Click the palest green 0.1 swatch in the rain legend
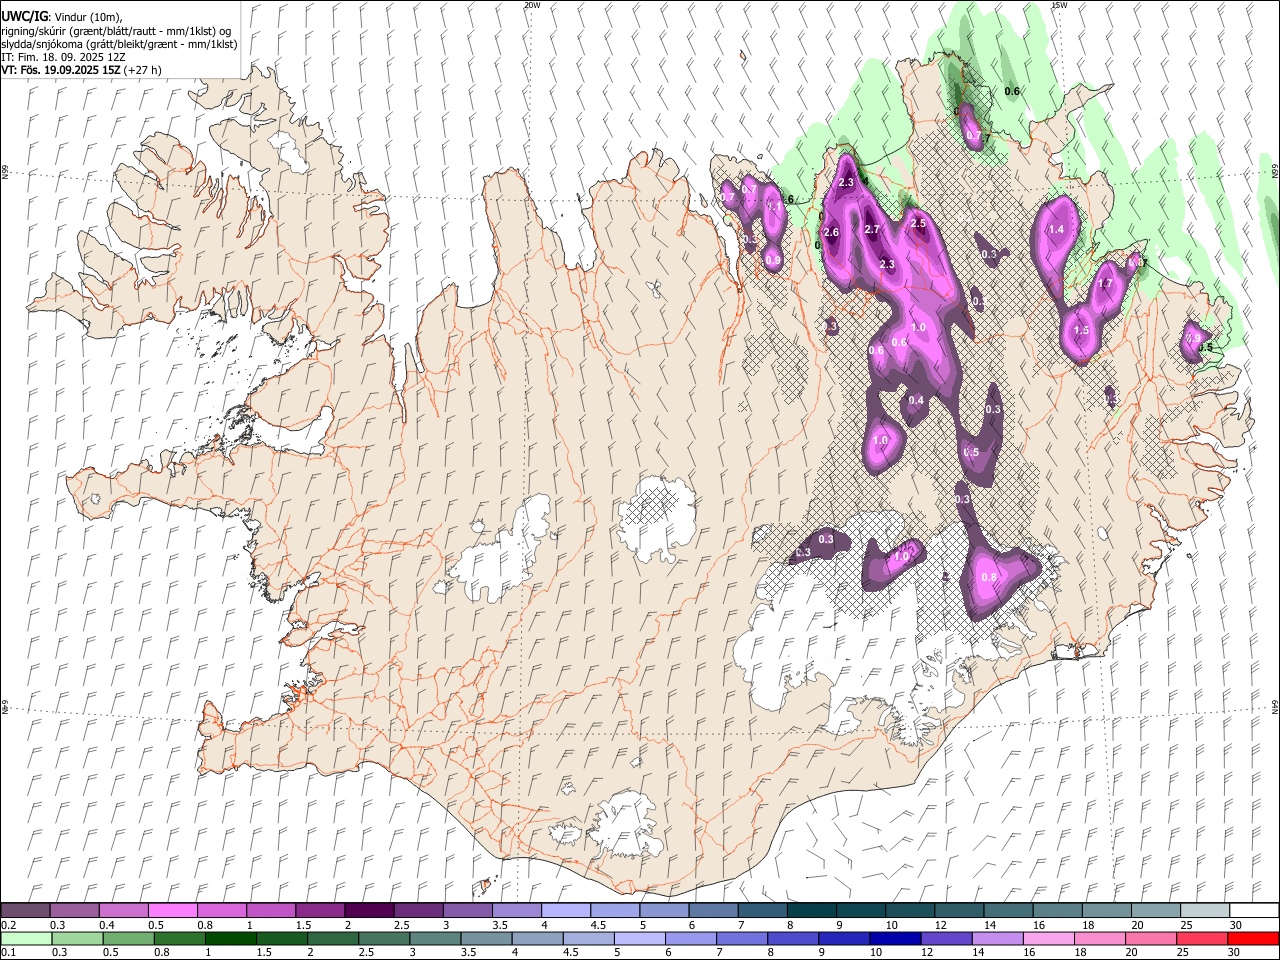 click(27, 938)
